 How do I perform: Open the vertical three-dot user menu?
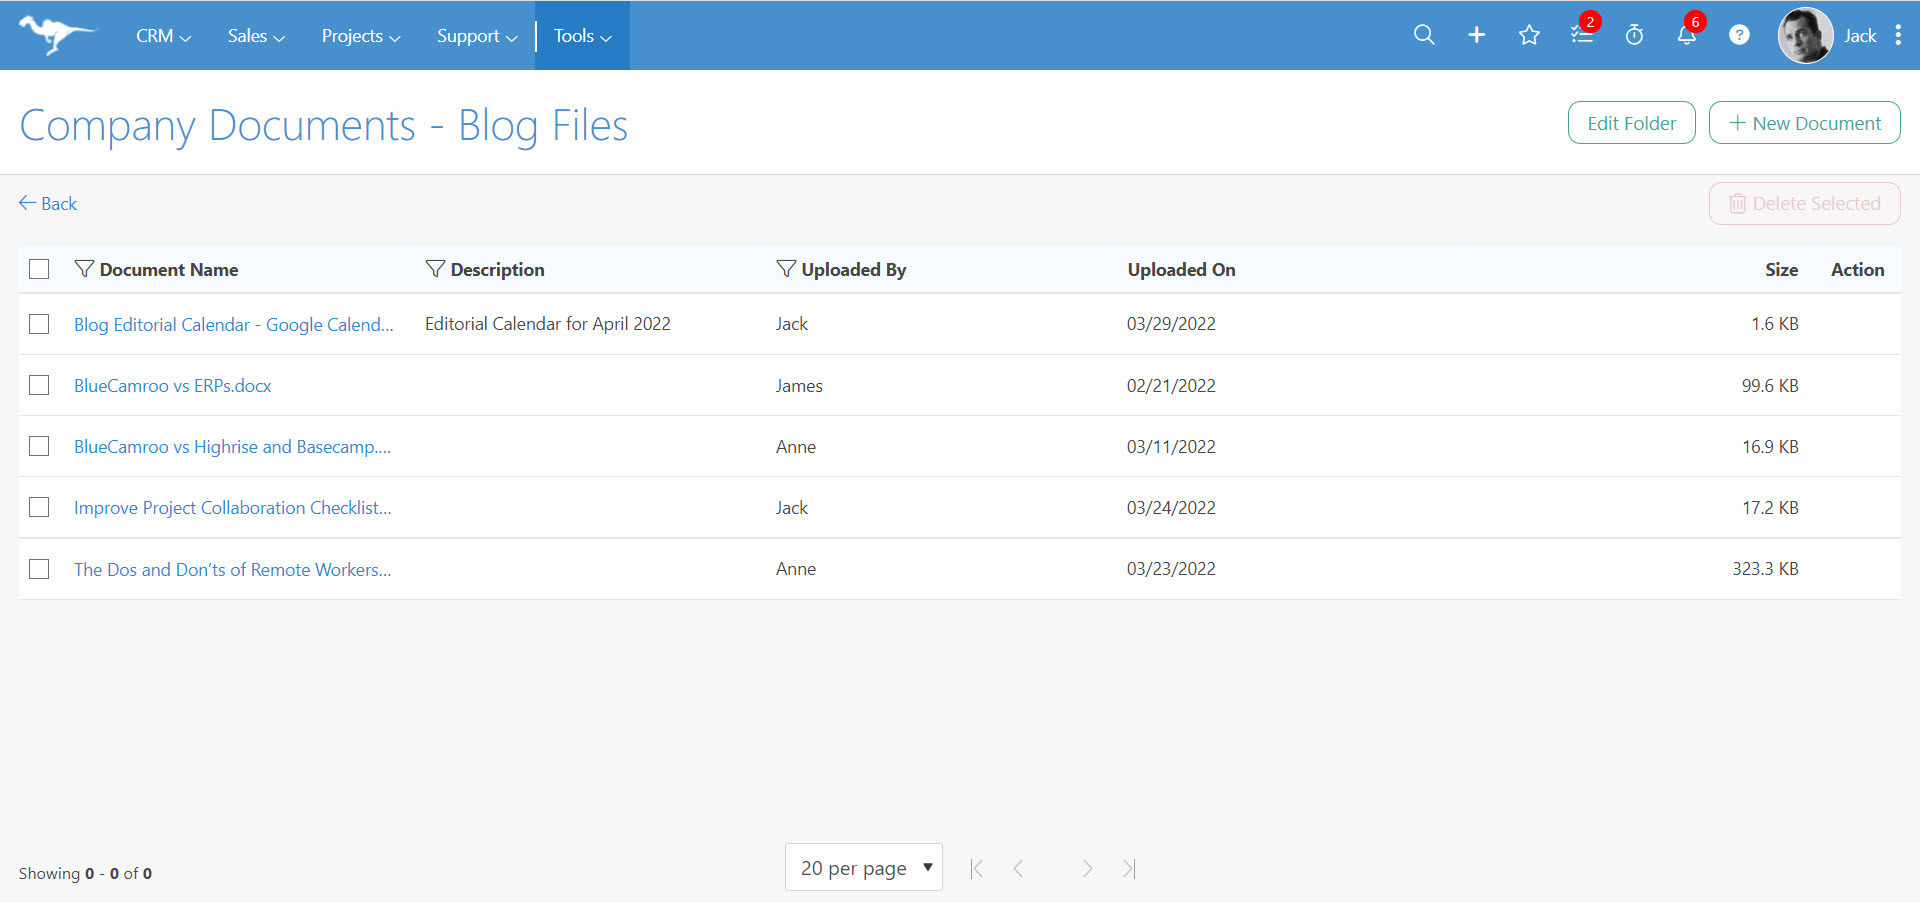(1898, 35)
